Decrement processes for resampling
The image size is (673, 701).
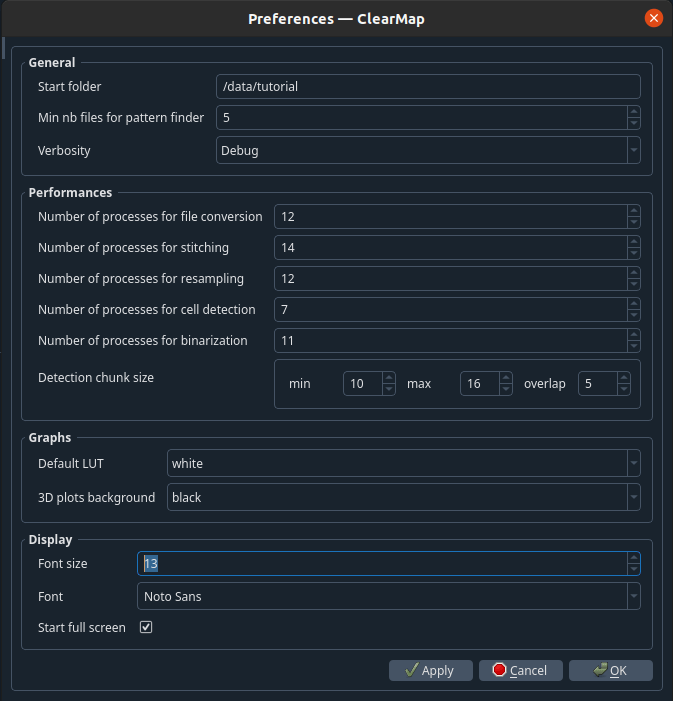click(x=634, y=284)
